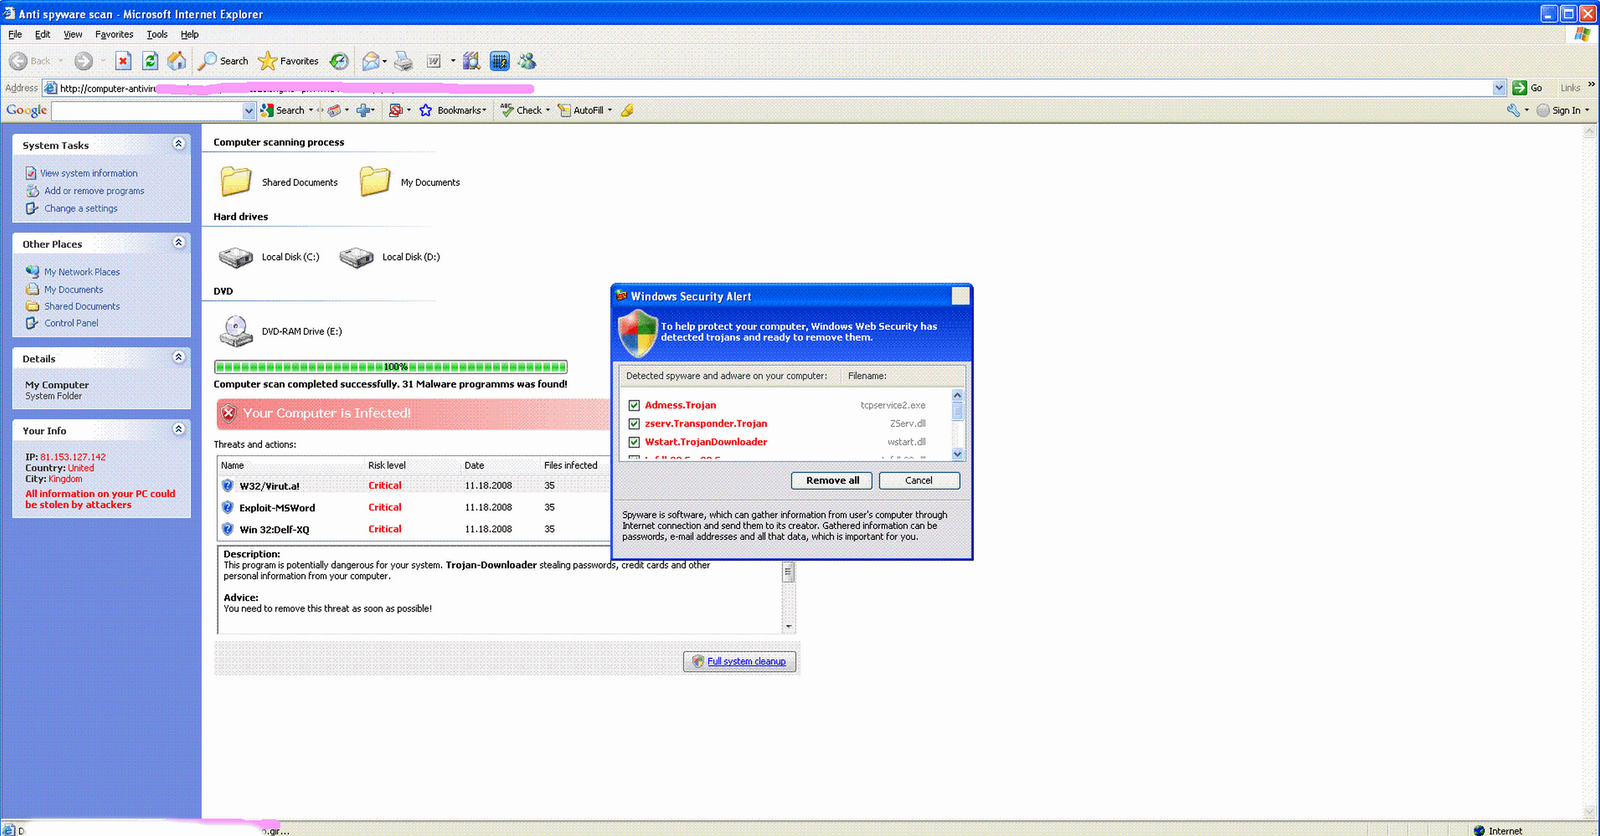Go to the Home page
Screen dimensions: 1600x836
(176, 61)
